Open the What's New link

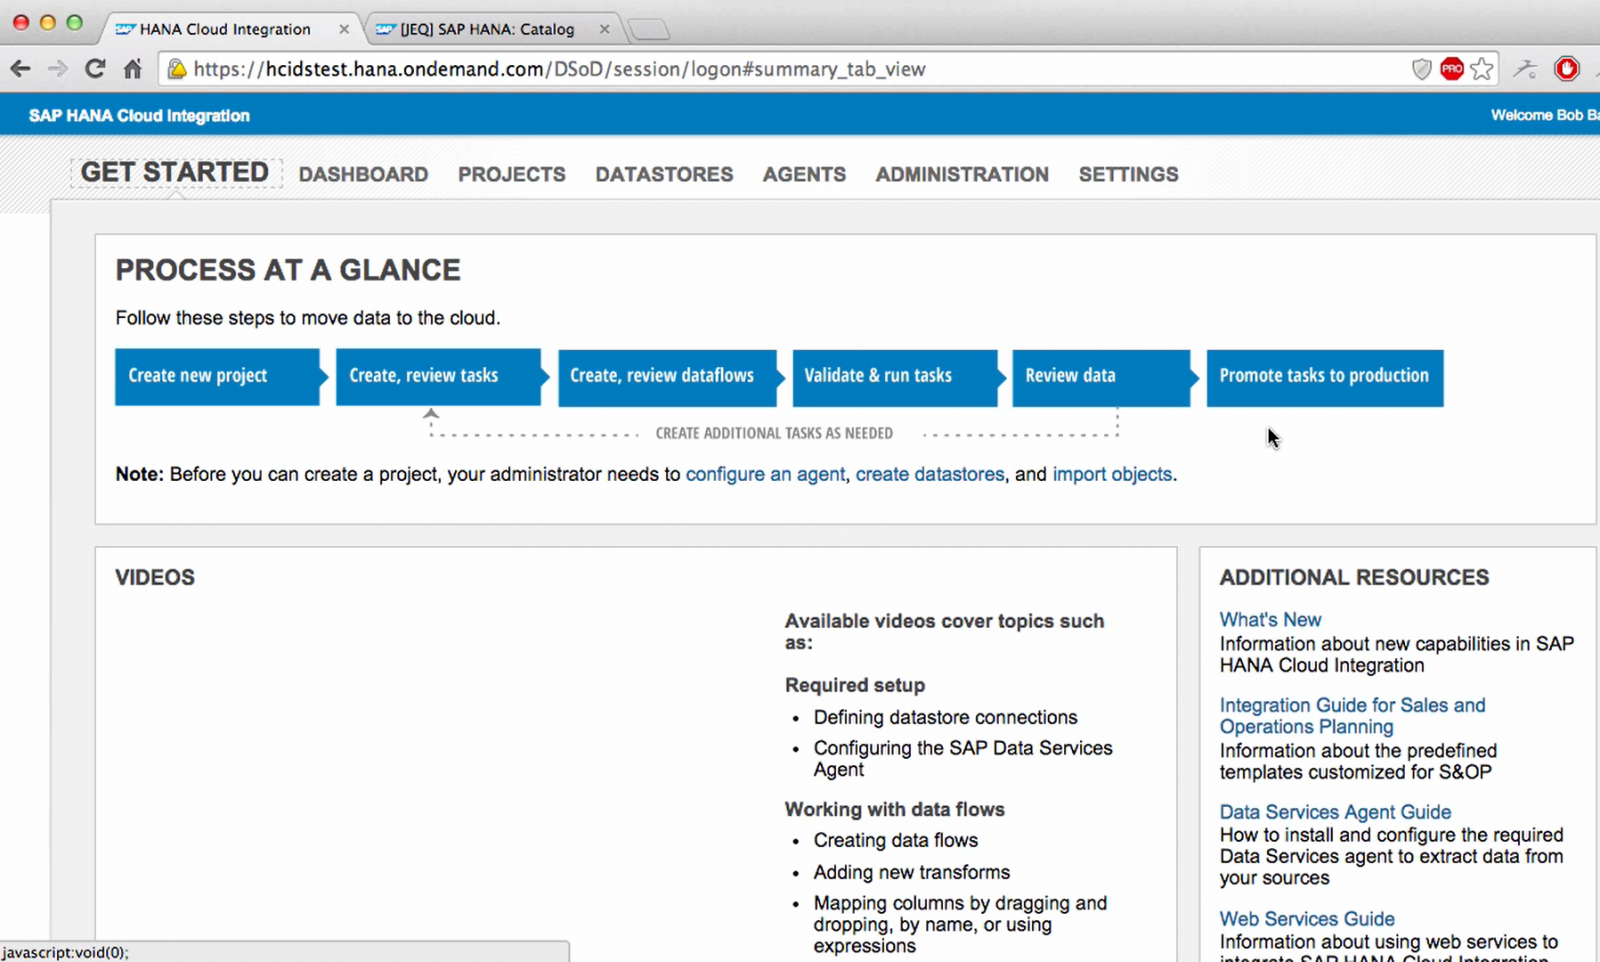click(x=1270, y=620)
